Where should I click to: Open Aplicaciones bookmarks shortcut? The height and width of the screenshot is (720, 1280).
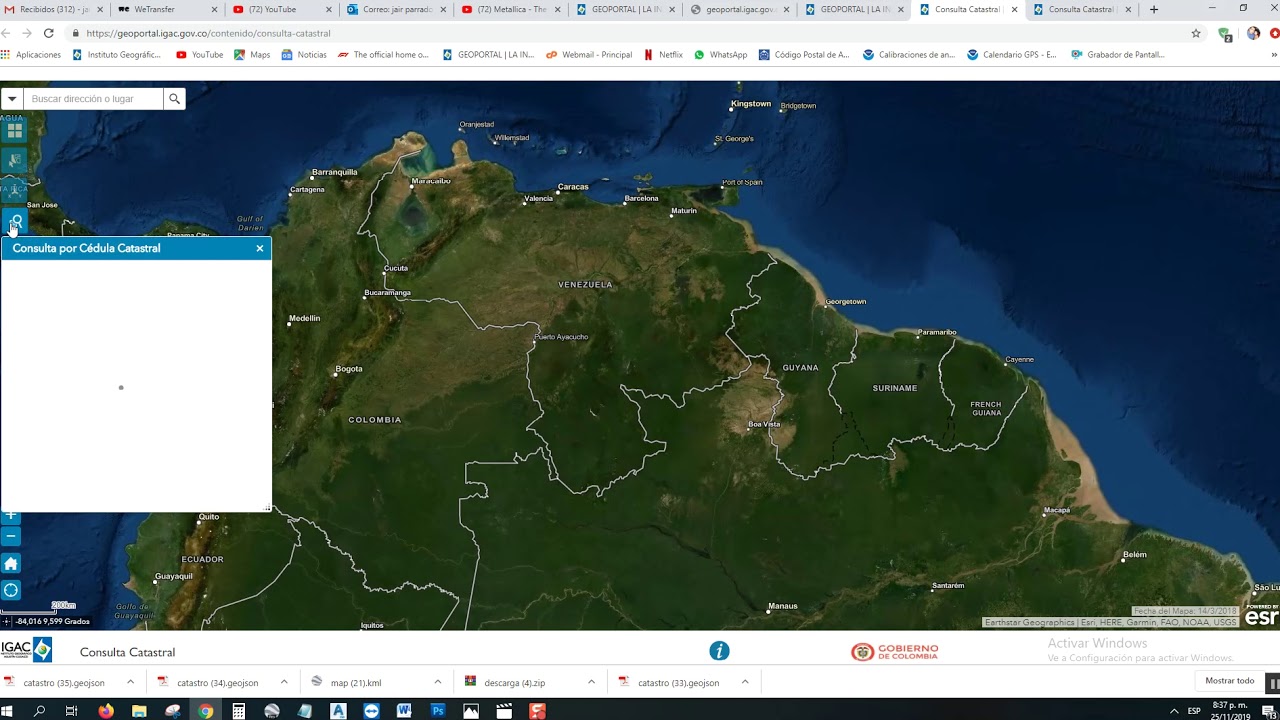(x=32, y=55)
